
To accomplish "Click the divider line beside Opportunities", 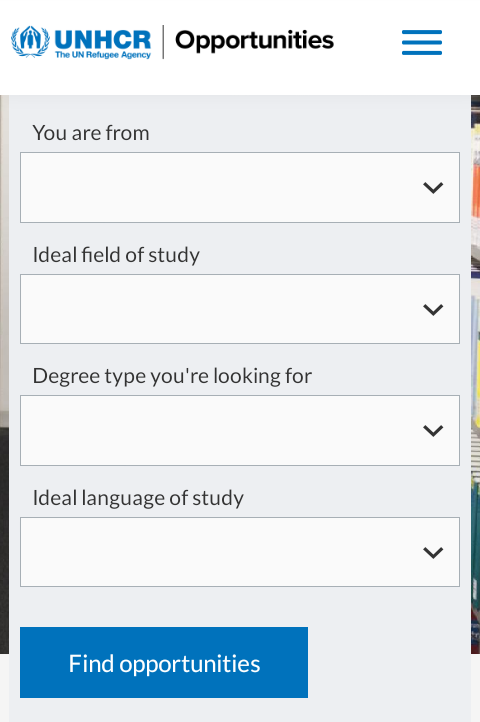I will [163, 42].
